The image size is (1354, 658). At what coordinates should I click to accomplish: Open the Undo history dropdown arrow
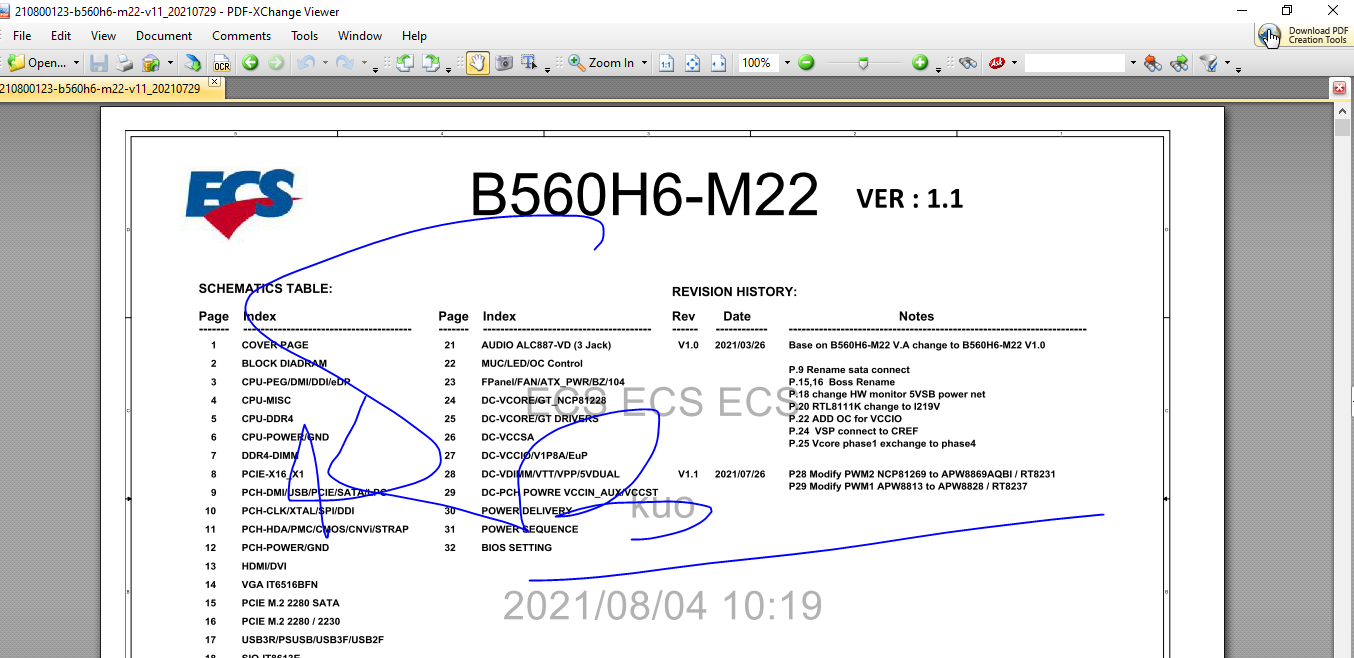click(324, 63)
